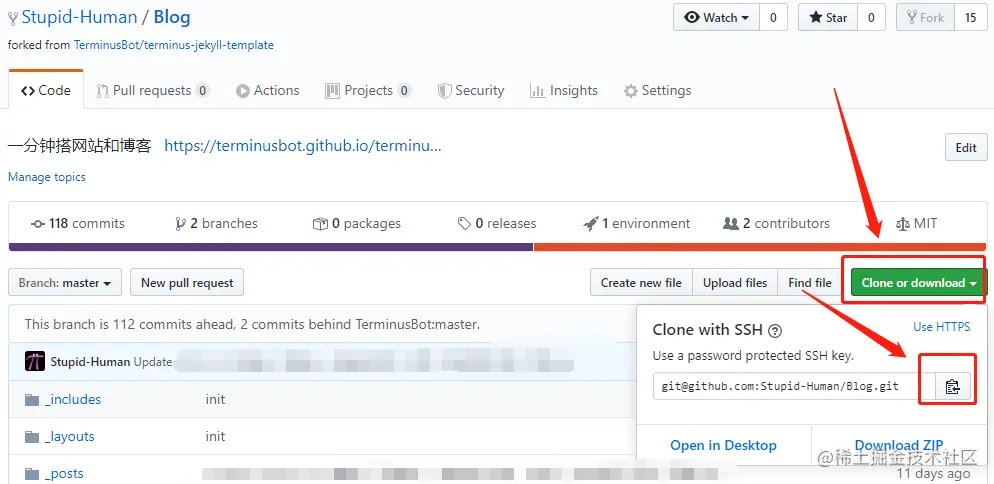Switch to the Settings tab
Viewport: 994px width, 484px height.
pos(657,91)
